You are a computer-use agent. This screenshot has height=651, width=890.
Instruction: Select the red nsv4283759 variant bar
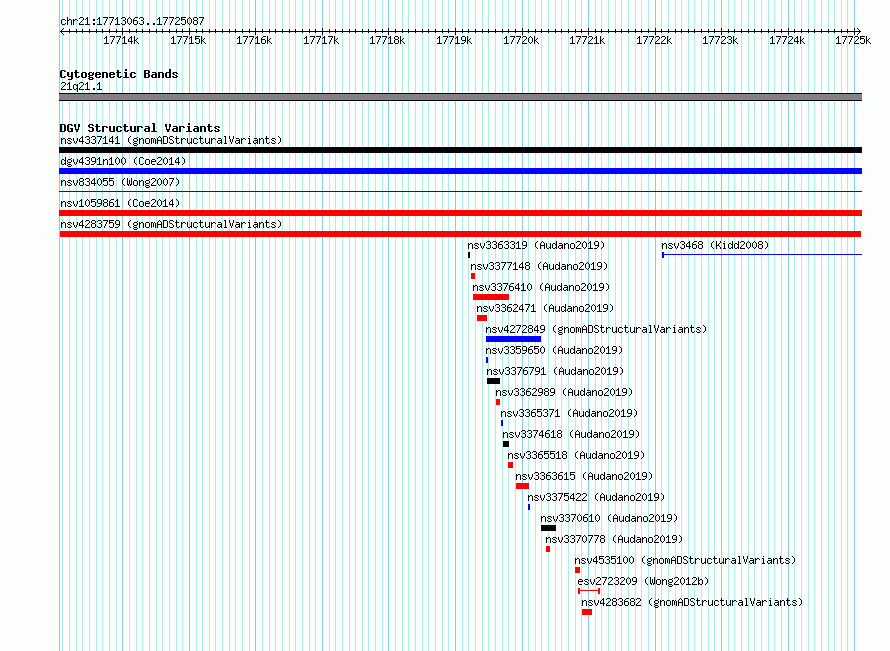click(x=460, y=234)
